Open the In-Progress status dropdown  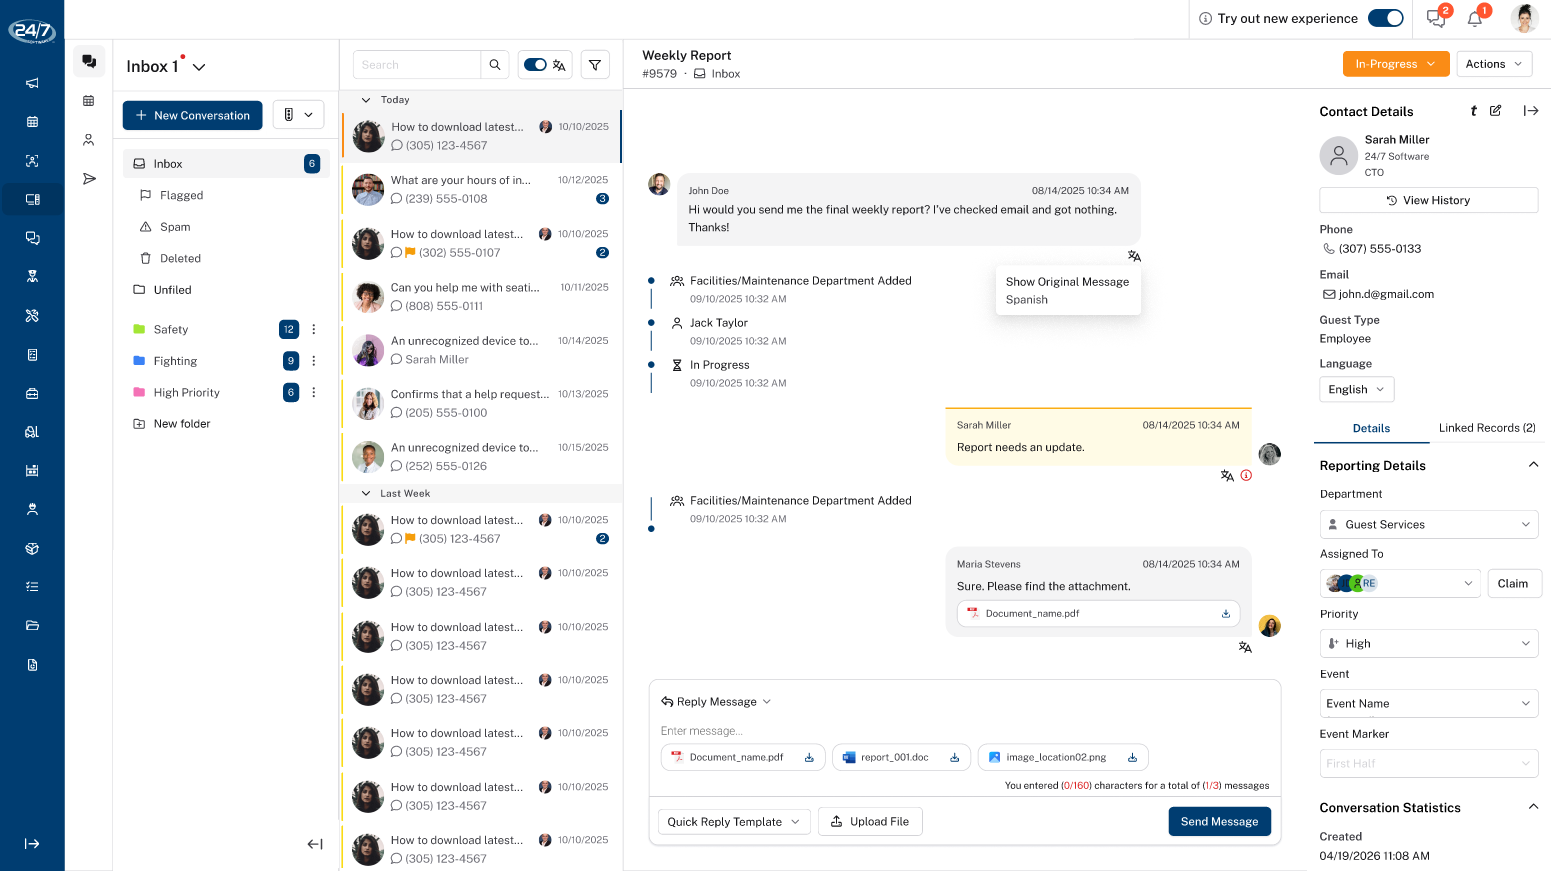click(x=1395, y=64)
